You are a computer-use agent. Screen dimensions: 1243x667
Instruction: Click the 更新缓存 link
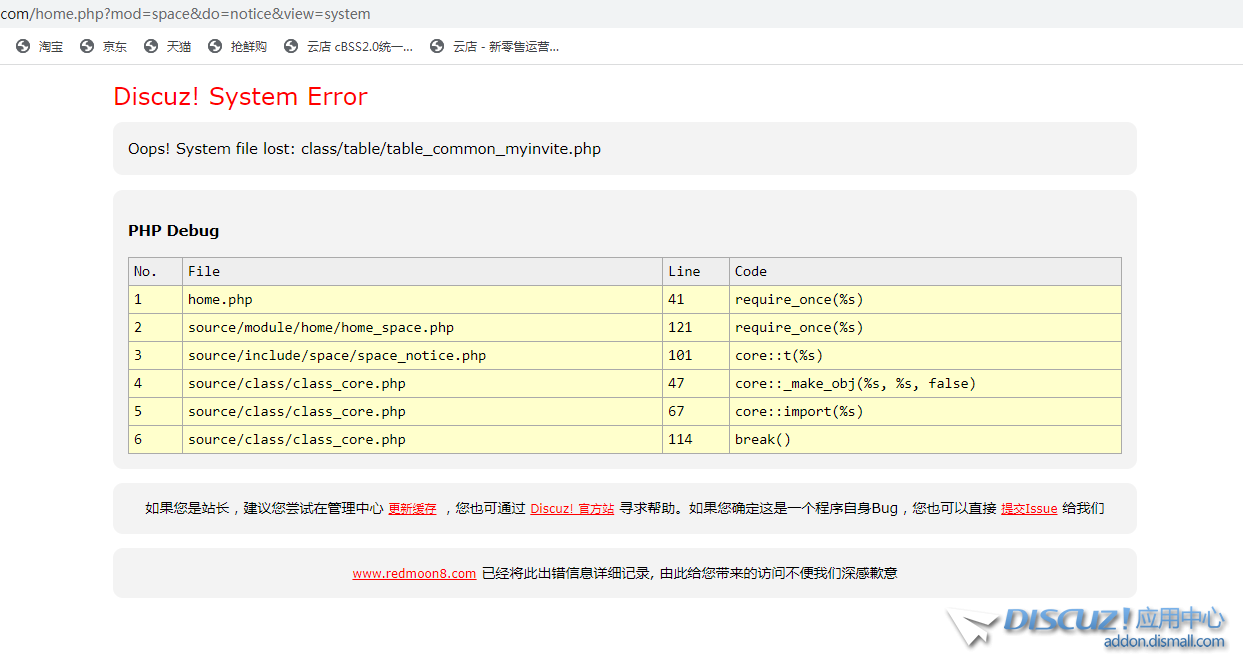[x=412, y=509]
